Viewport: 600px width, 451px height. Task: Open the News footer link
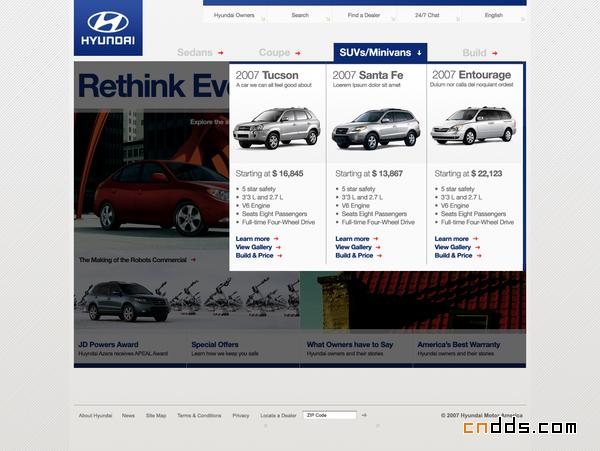(128, 415)
